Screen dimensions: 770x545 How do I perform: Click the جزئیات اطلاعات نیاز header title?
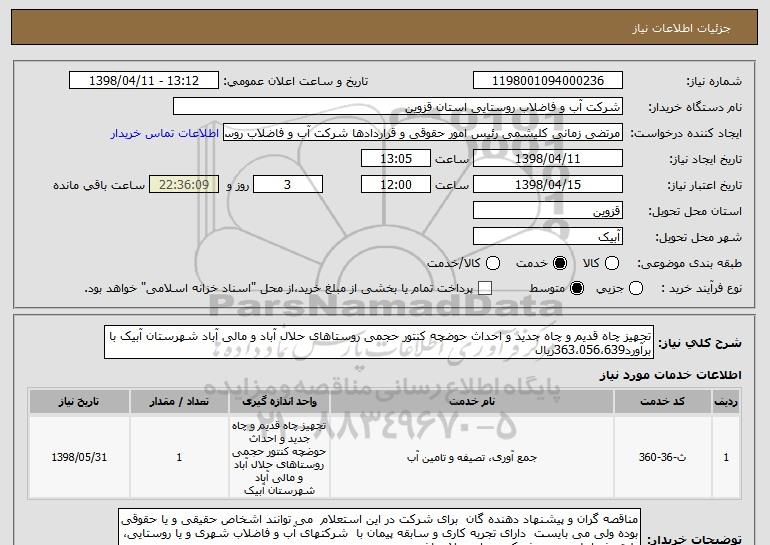681,28
